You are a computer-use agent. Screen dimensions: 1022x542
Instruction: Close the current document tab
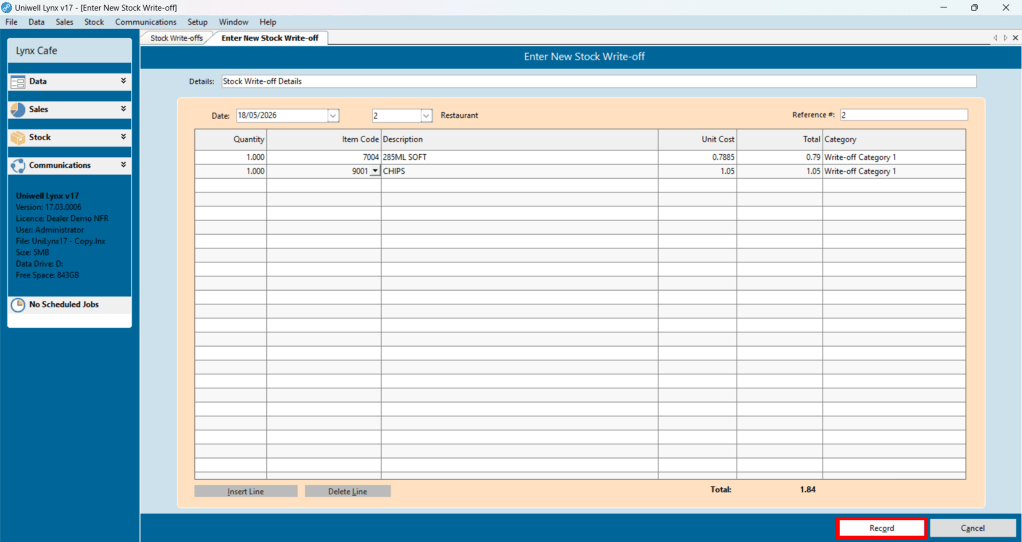pyautogui.click(x=1015, y=38)
